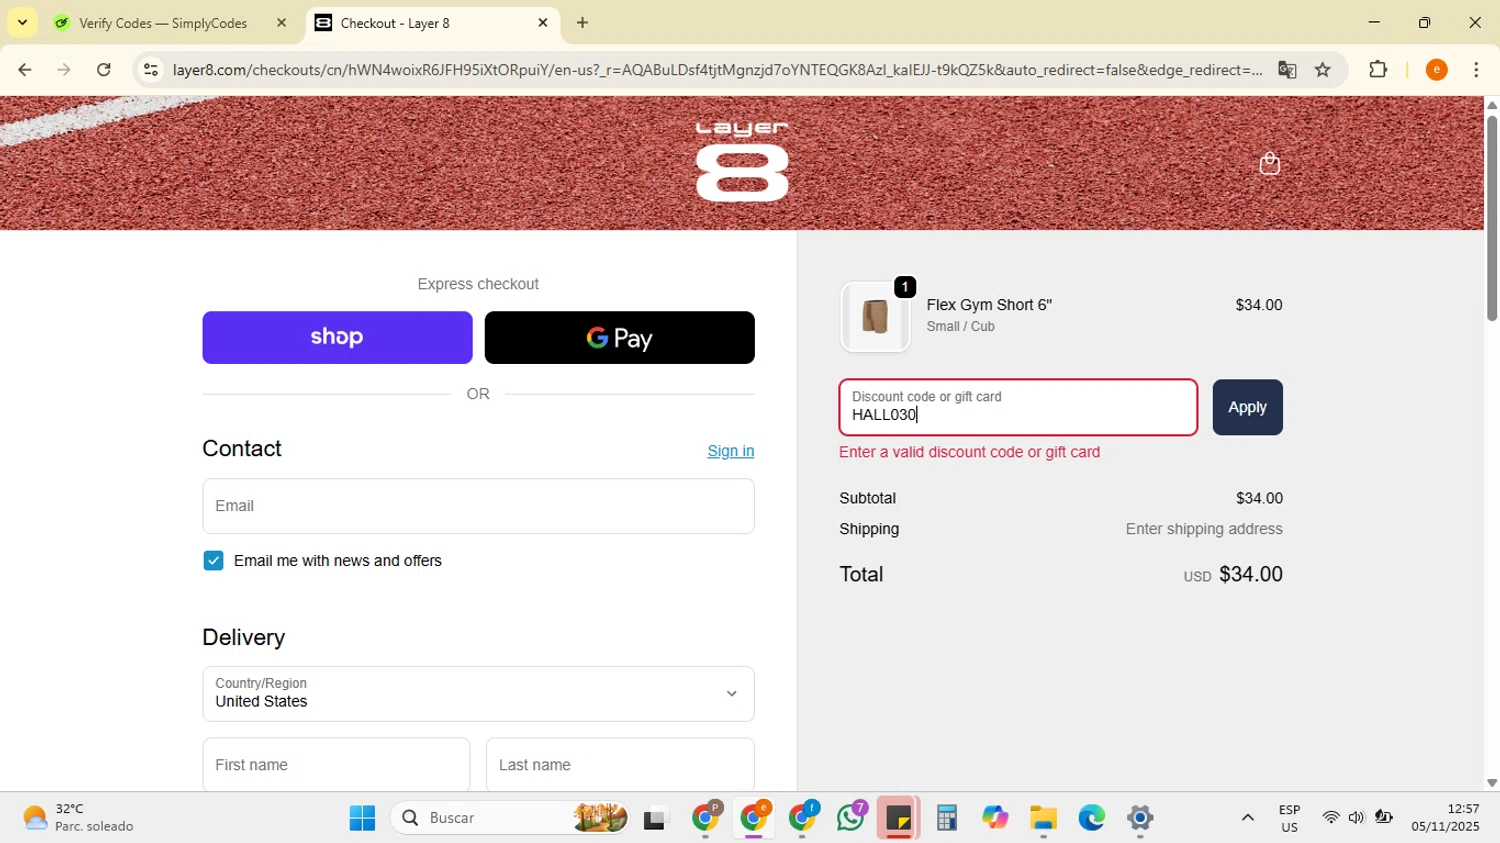Click the Sign in link
The width and height of the screenshot is (1500, 843).
click(730, 451)
